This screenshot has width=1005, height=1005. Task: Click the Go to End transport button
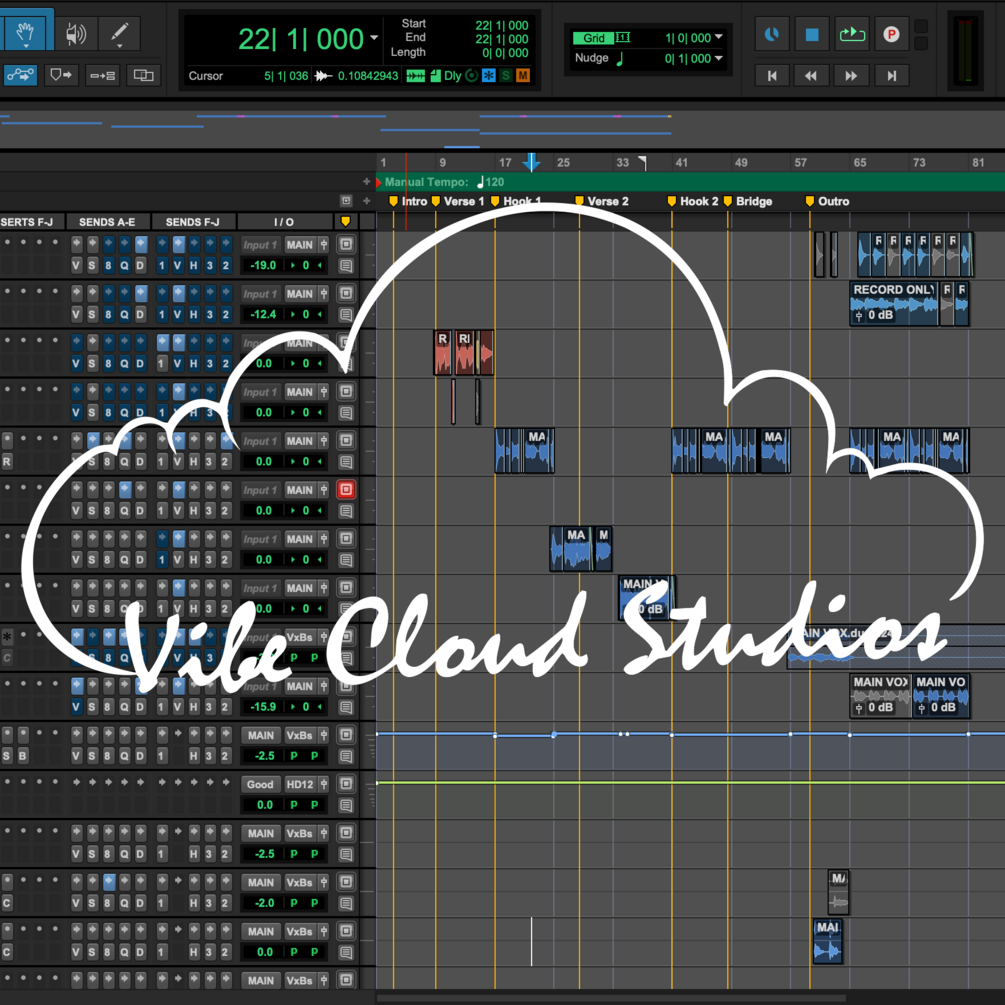[x=892, y=76]
